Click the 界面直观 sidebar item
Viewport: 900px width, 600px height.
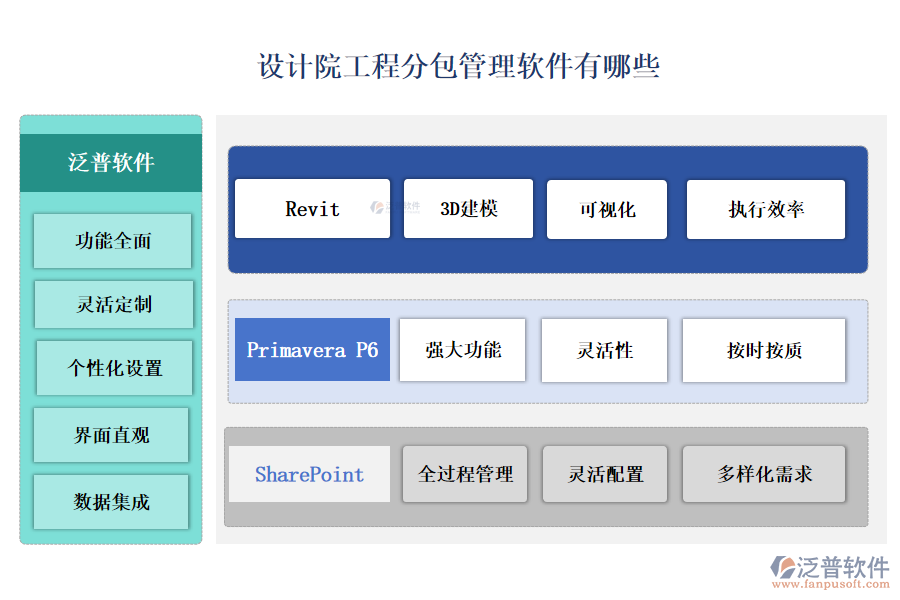click(x=112, y=435)
